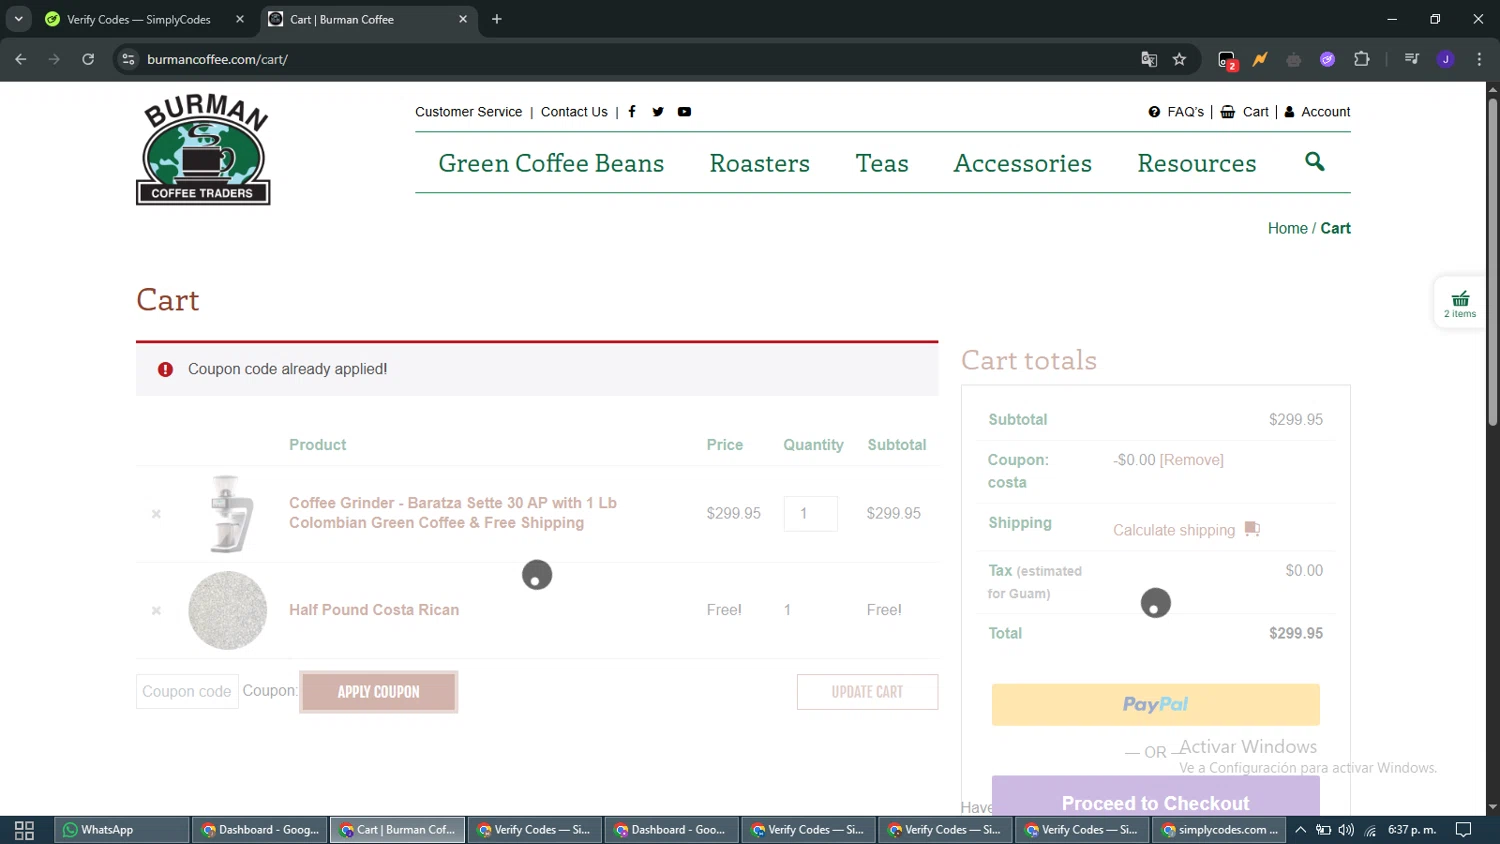Image resolution: width=1500 pixels, height=844 pixels.
Task: Open WhatsApp from the taskbar
Action: pyautogui.click(x=122, y=830)
